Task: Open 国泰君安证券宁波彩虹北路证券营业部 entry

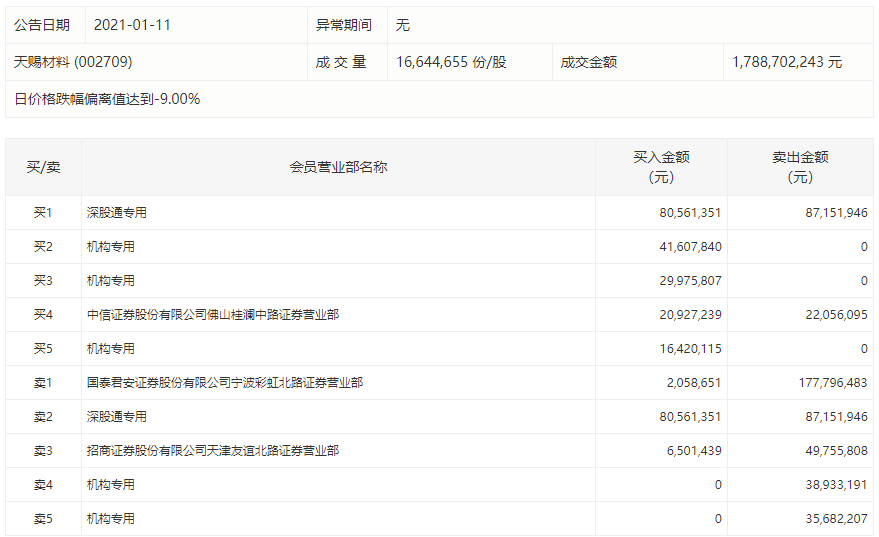Action: pyautogui.click(x=225, y=383)
